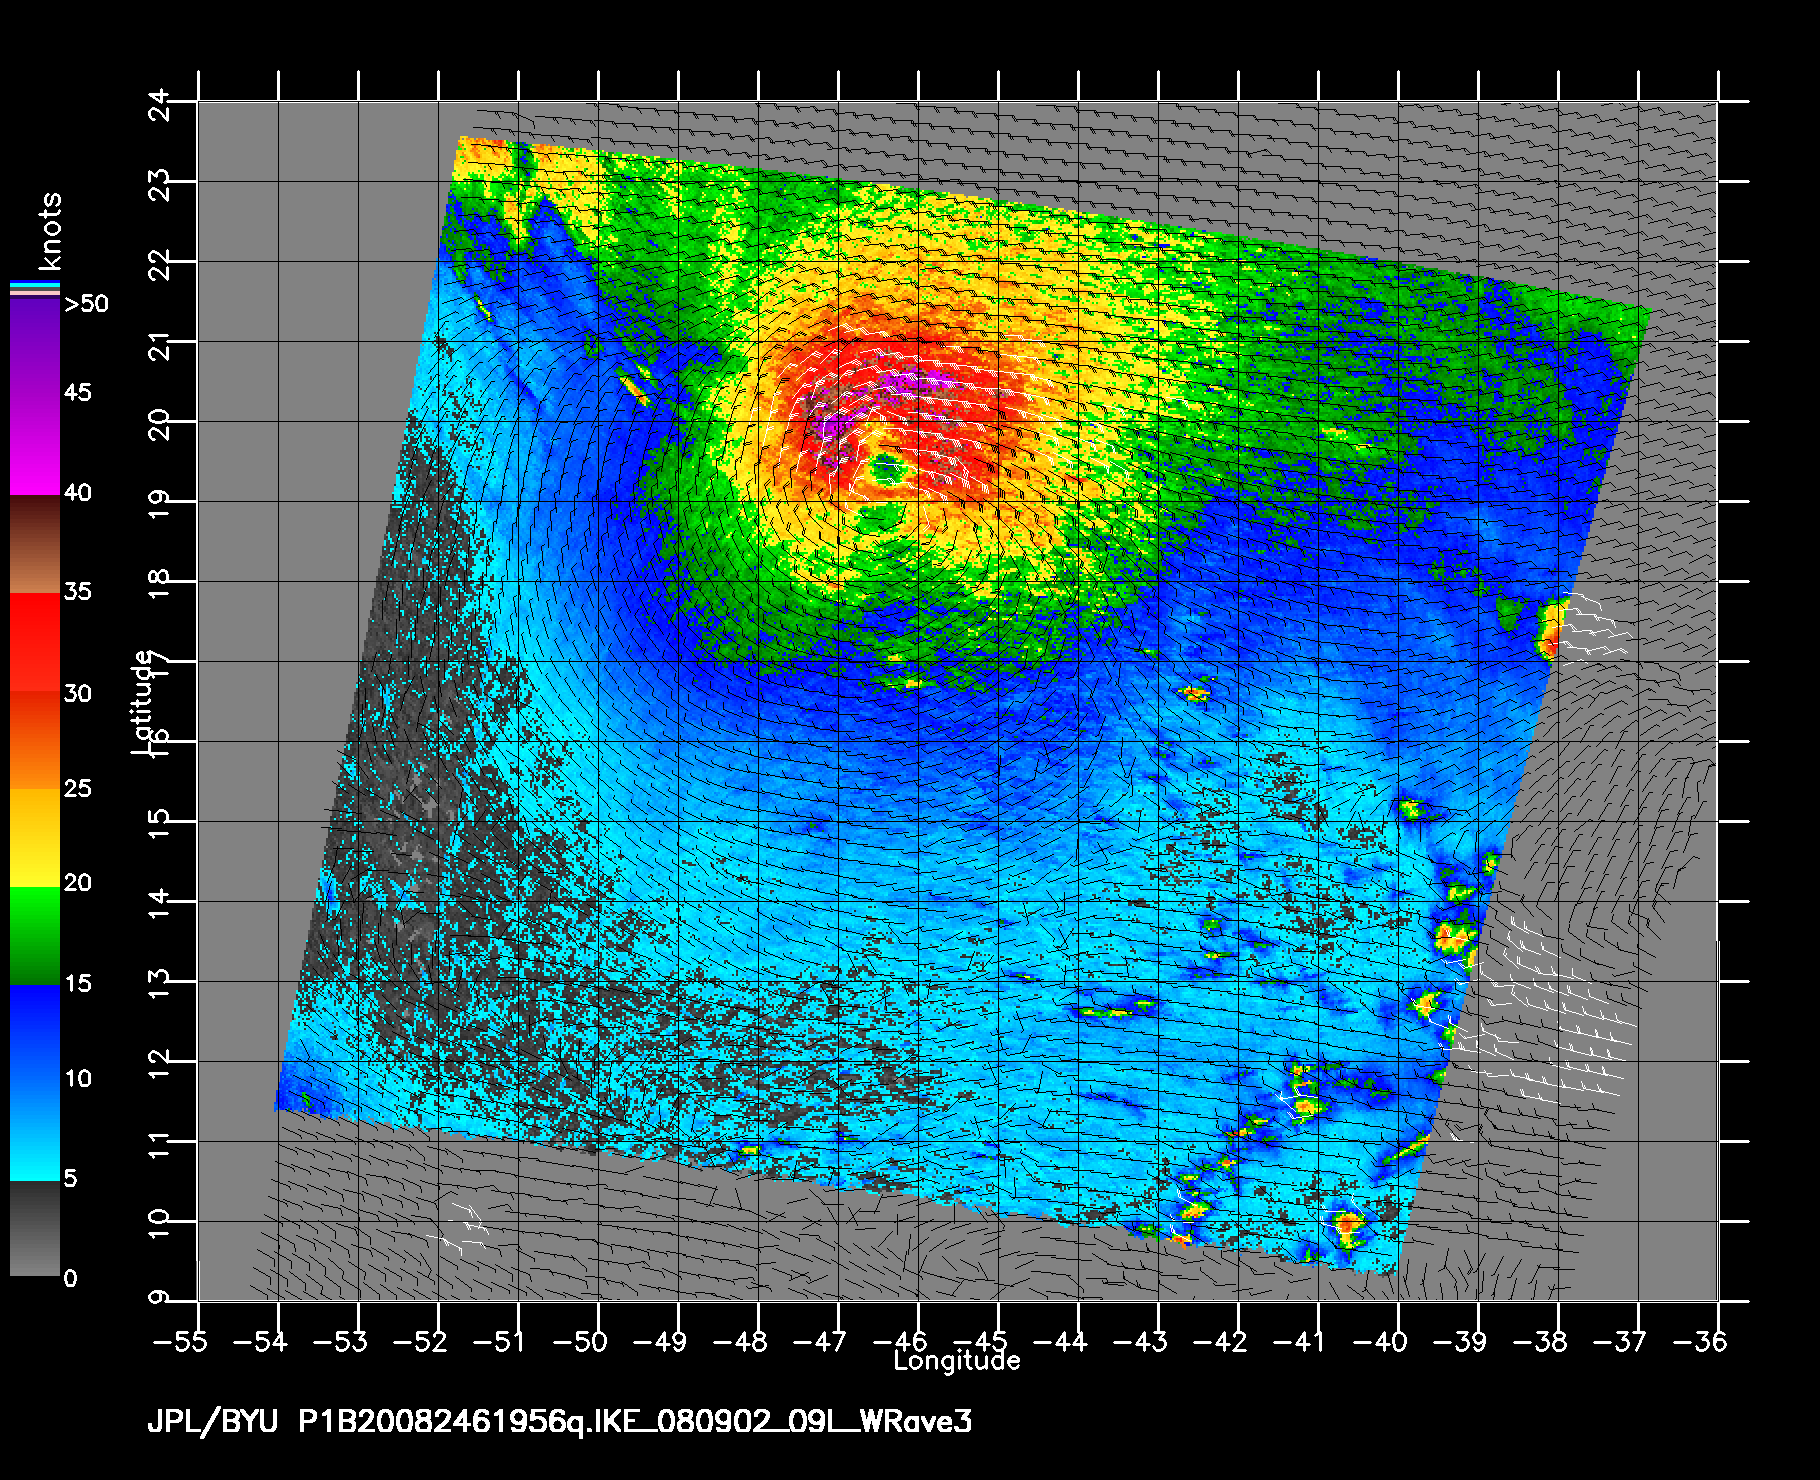Click the '11' latitude tick label

click(159, 1145)
